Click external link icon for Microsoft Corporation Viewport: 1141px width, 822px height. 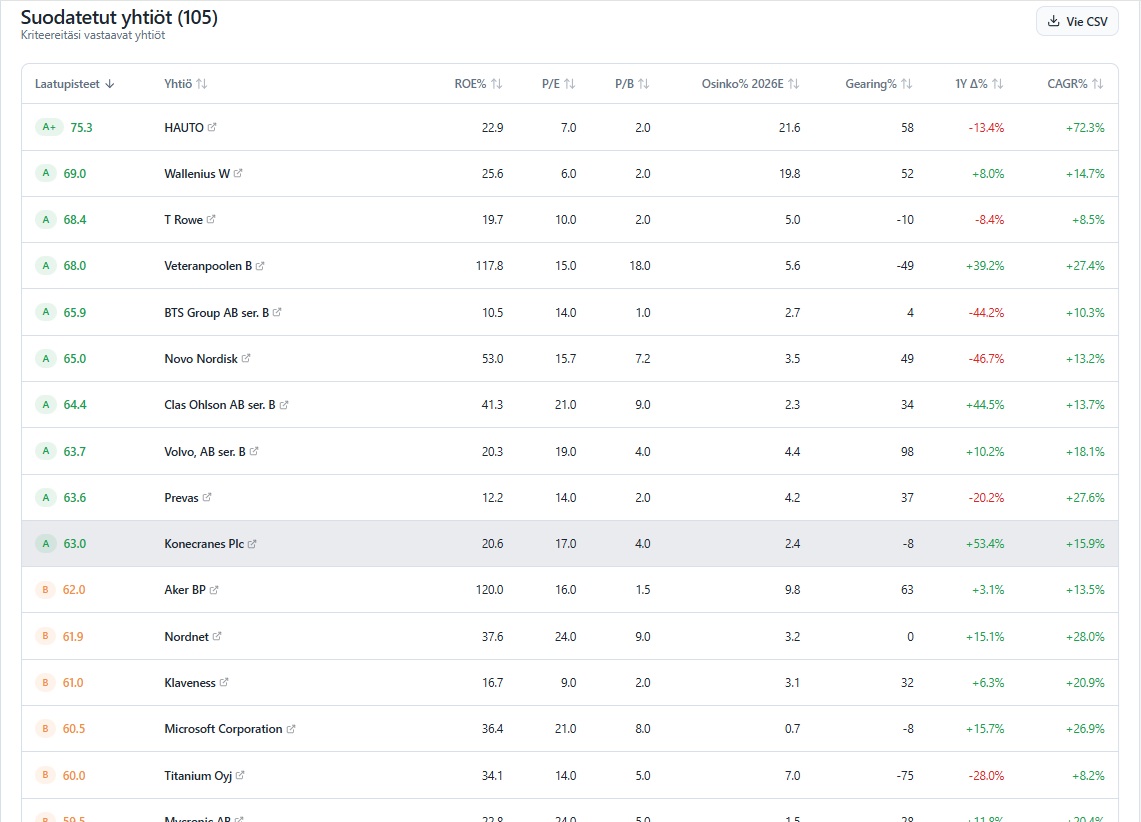coord(291,729)
